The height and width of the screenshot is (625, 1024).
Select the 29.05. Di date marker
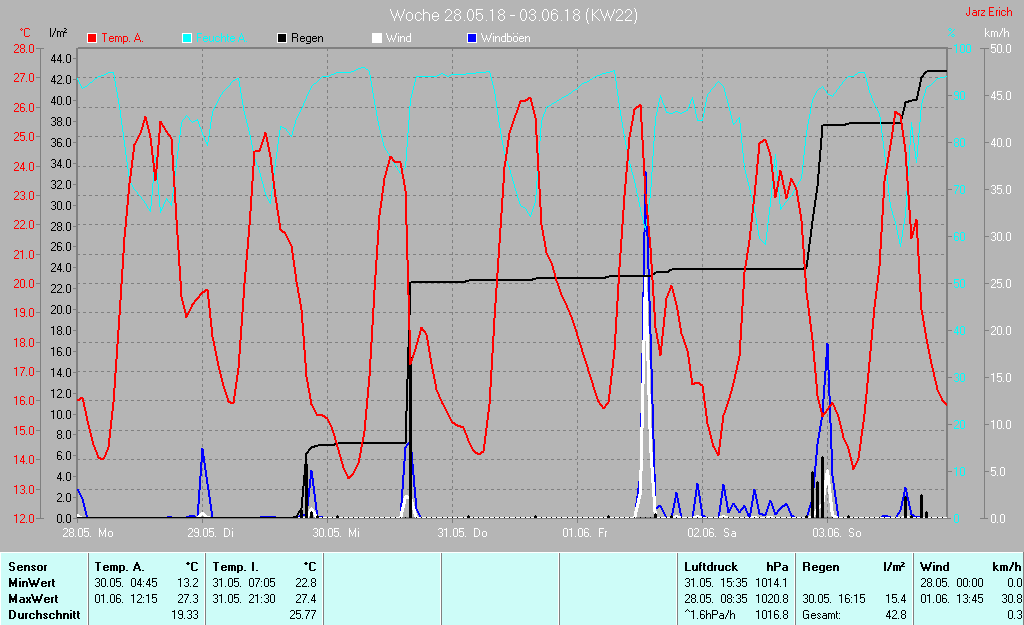pyautogui.click(x=211, y=533)
